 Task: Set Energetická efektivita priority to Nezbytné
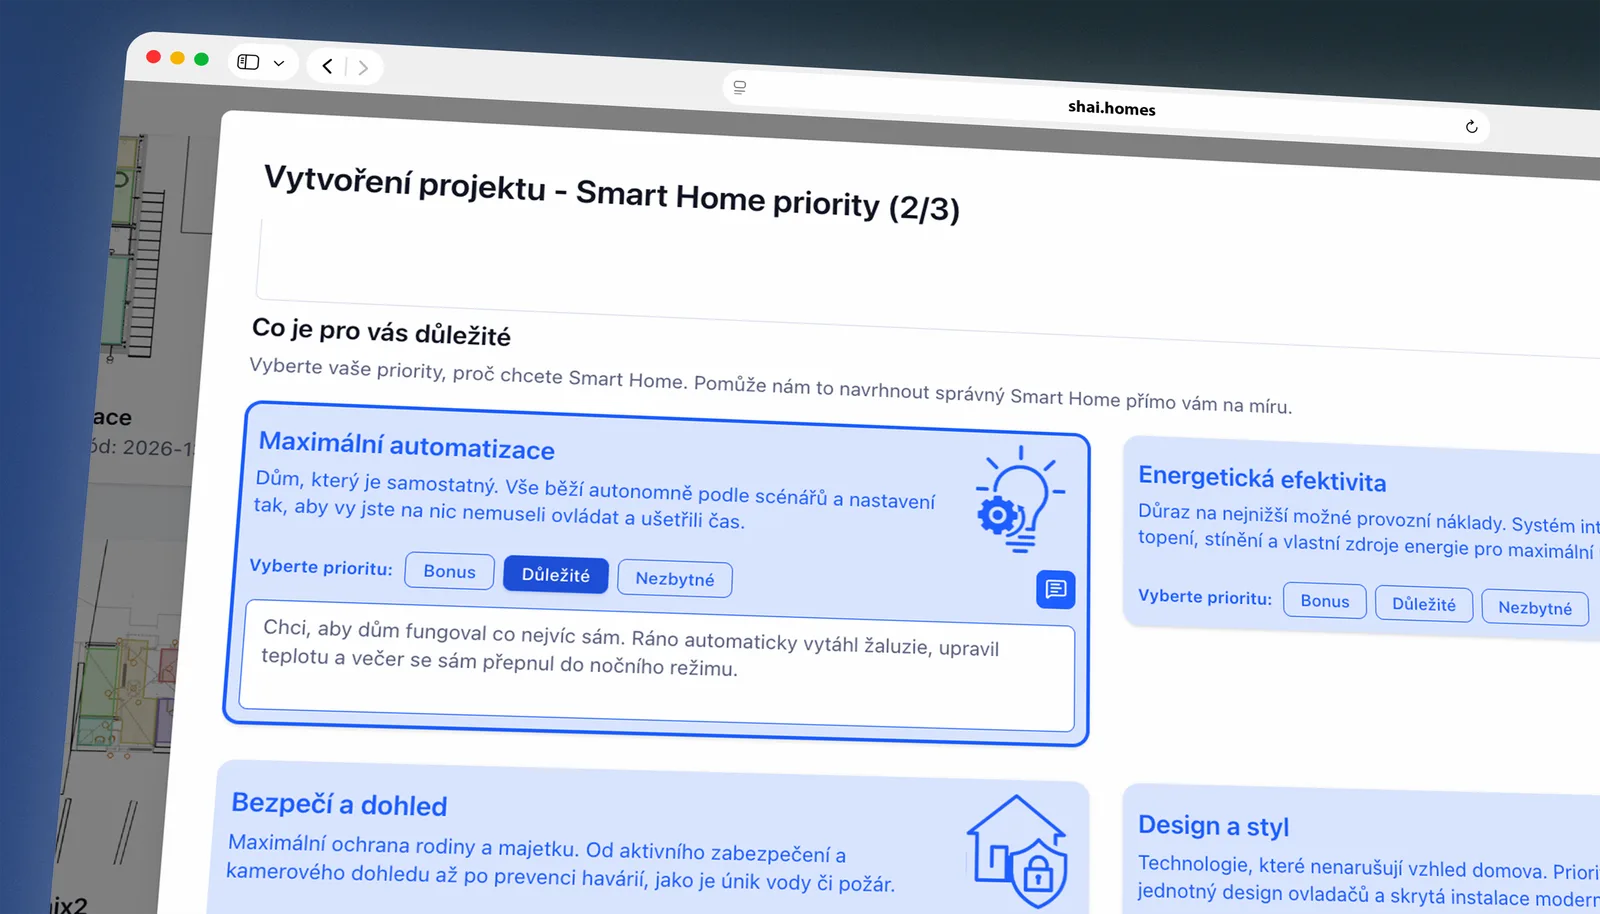pyautogui.click(x=1535, y=607)
